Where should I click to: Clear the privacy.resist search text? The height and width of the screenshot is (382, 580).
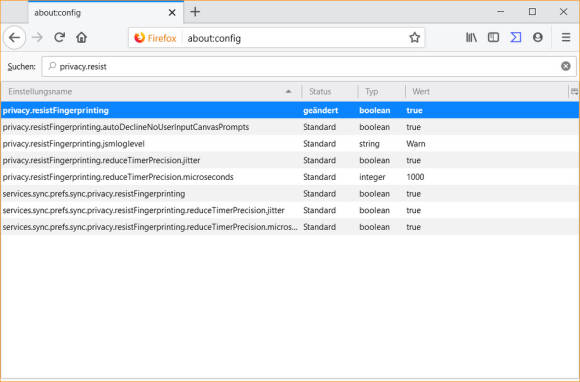pyautogui.click(x=566, y=66)
